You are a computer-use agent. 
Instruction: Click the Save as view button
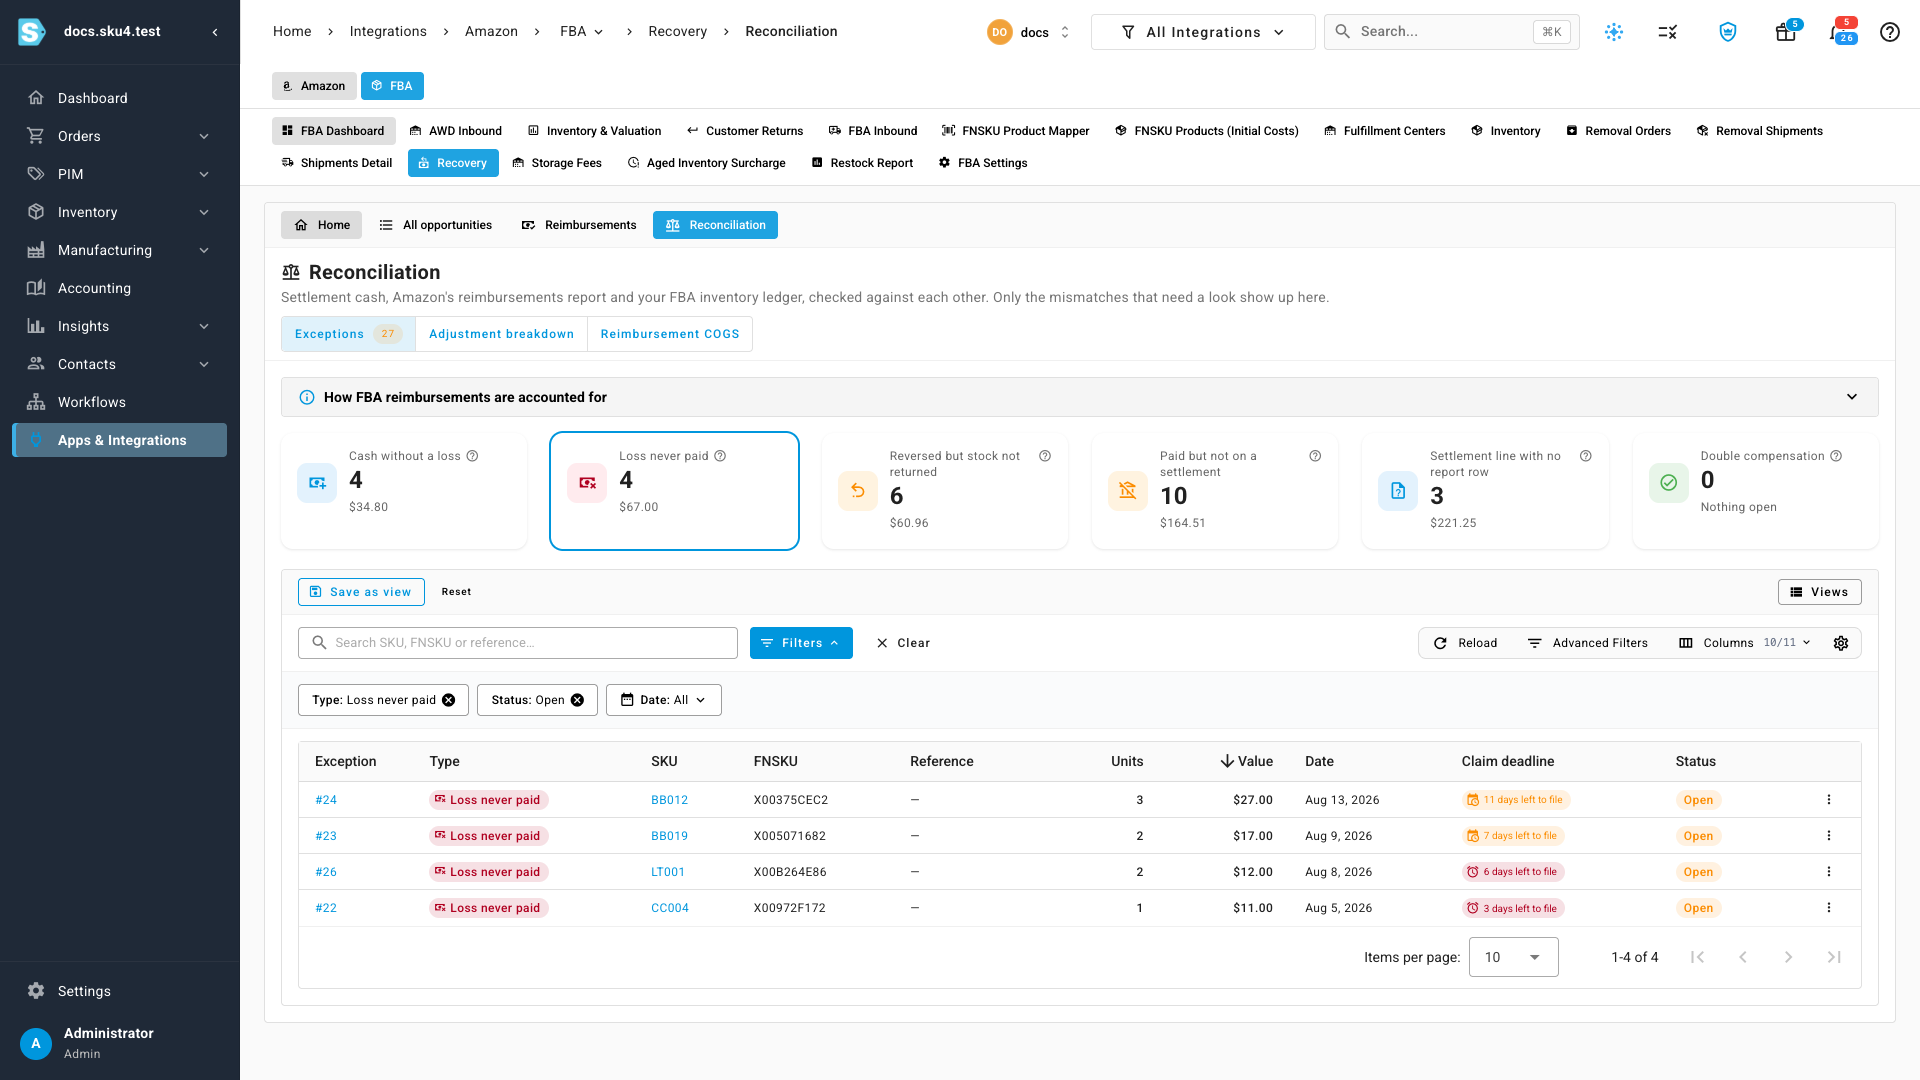361,592
